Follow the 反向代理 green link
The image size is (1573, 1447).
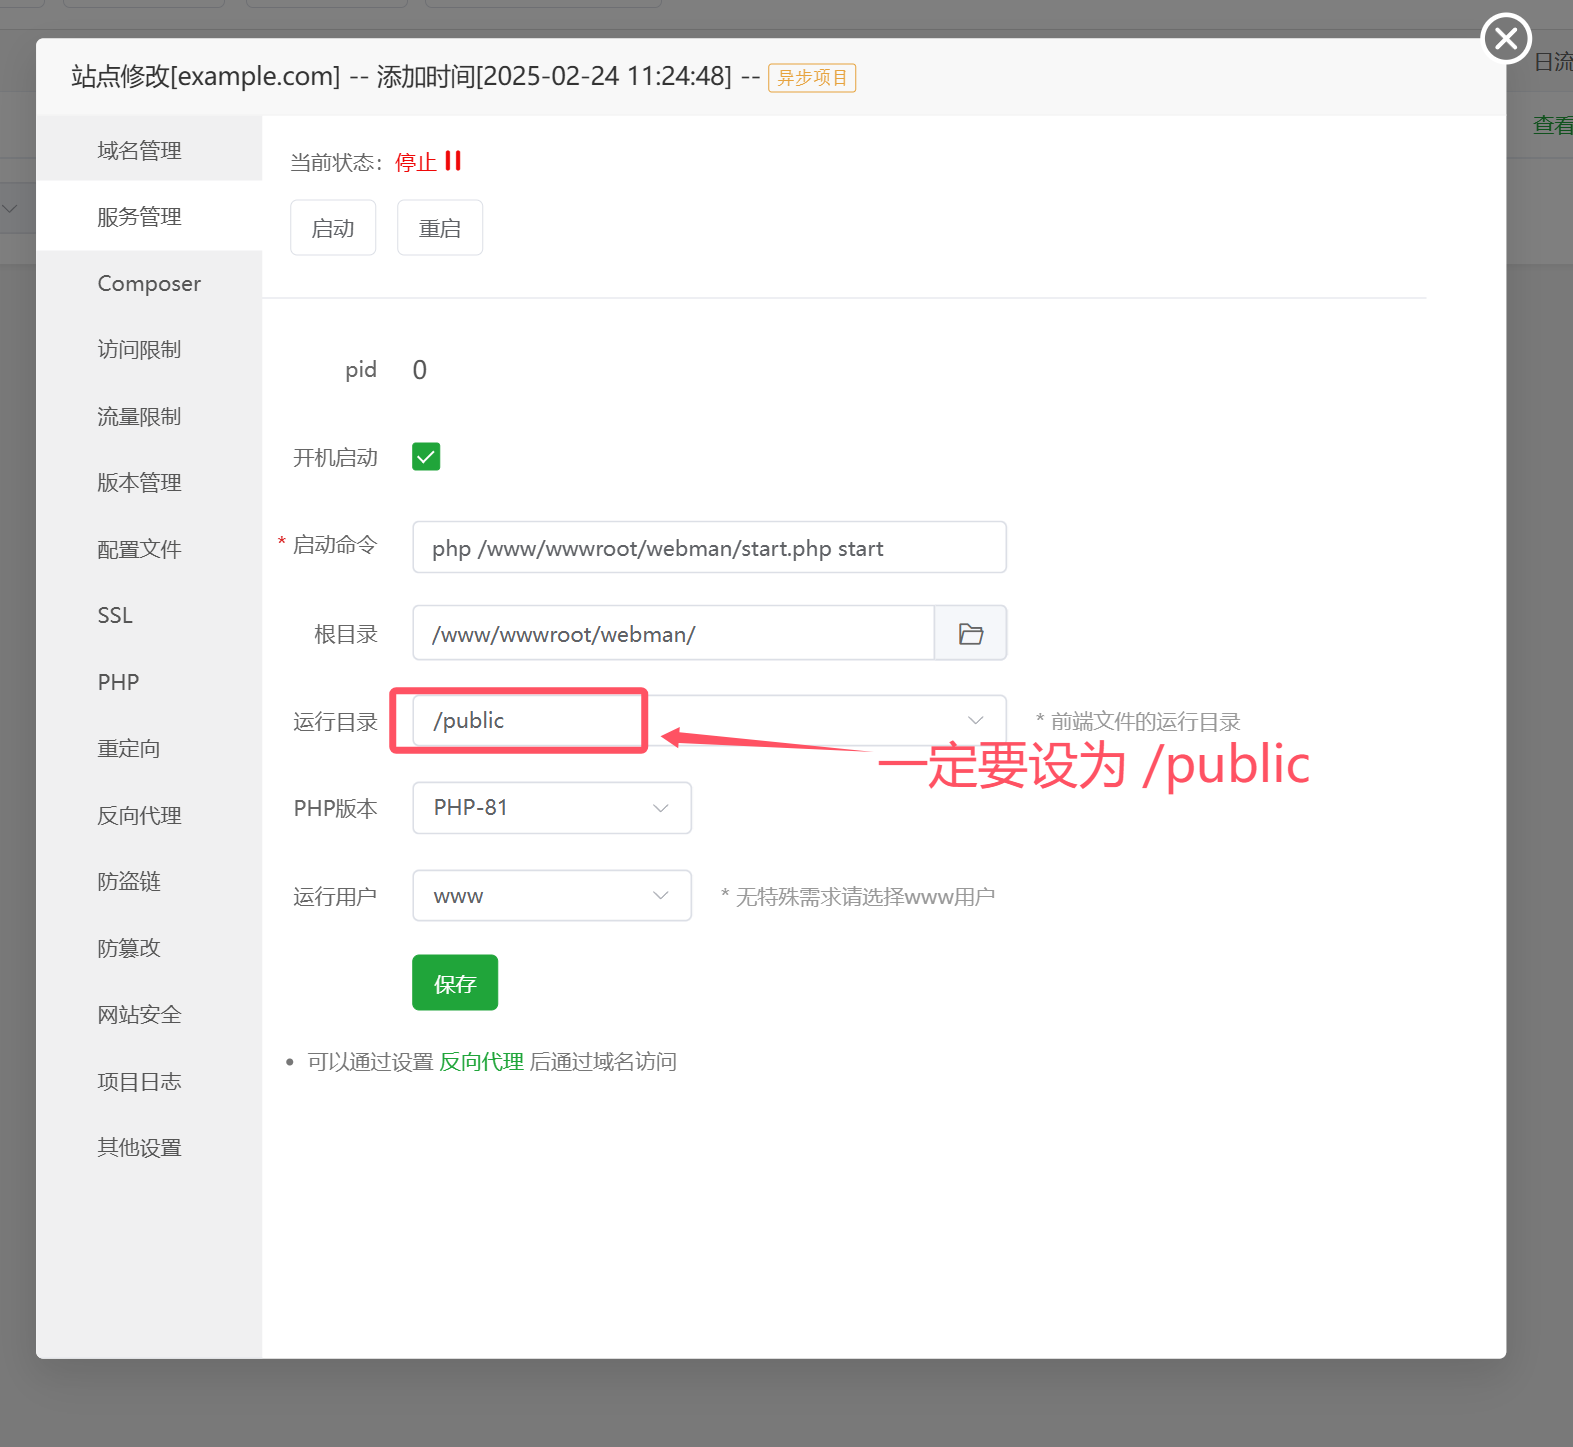click(481, 1062)
